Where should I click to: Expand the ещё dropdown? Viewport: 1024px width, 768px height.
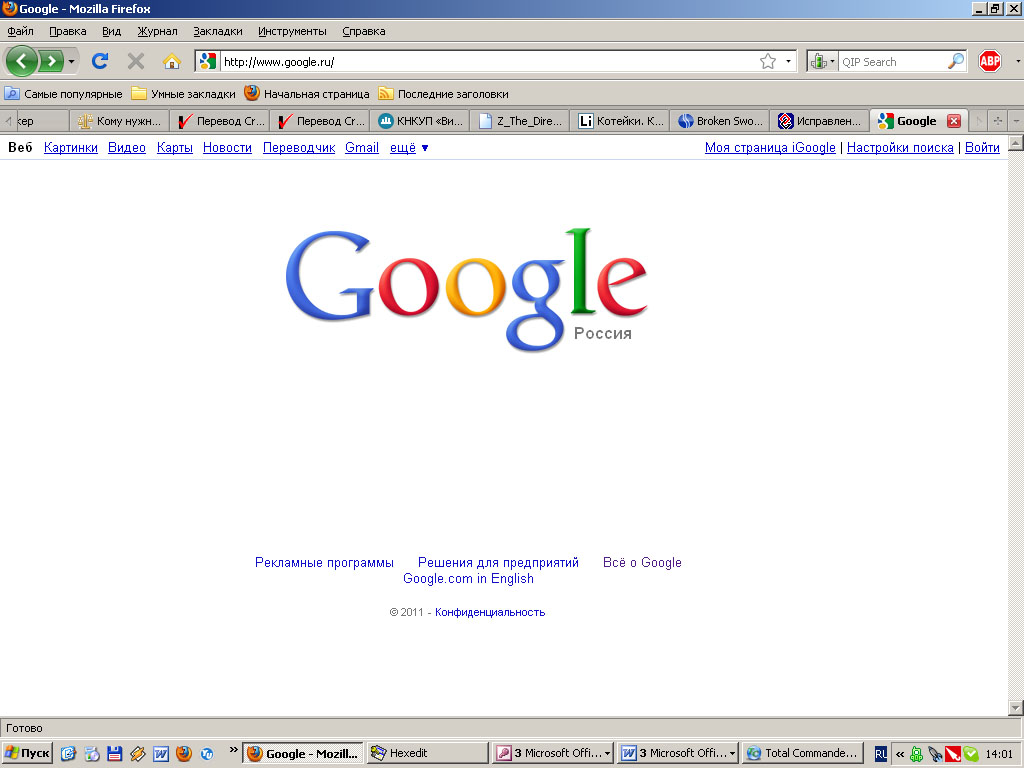point(409,148)
